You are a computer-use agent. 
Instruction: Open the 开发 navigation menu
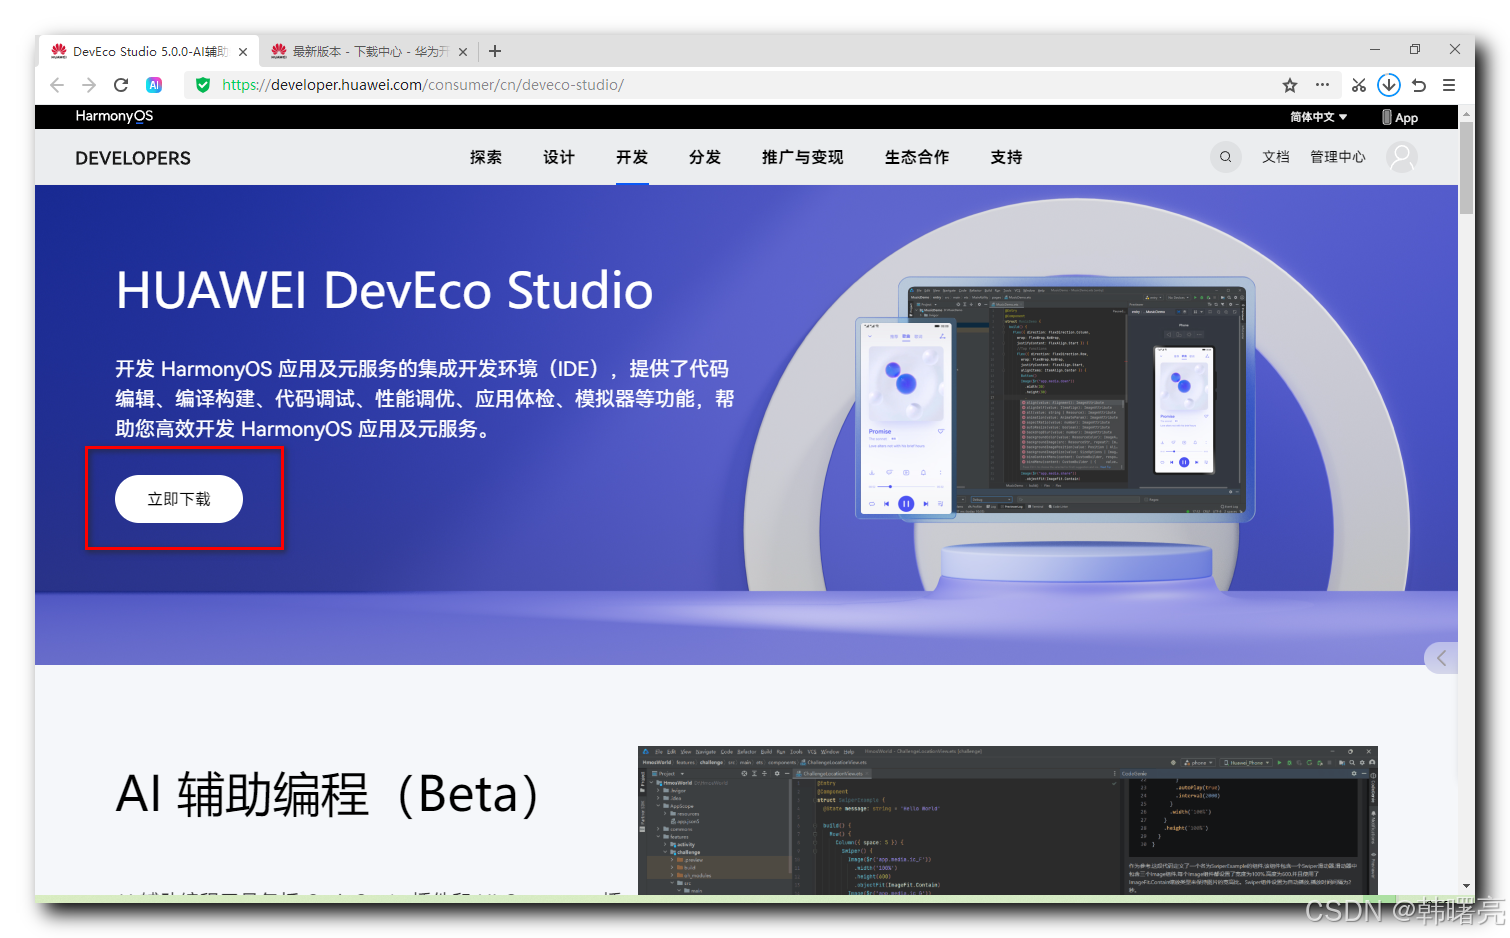pyautogui.click(x=632, y=157)
